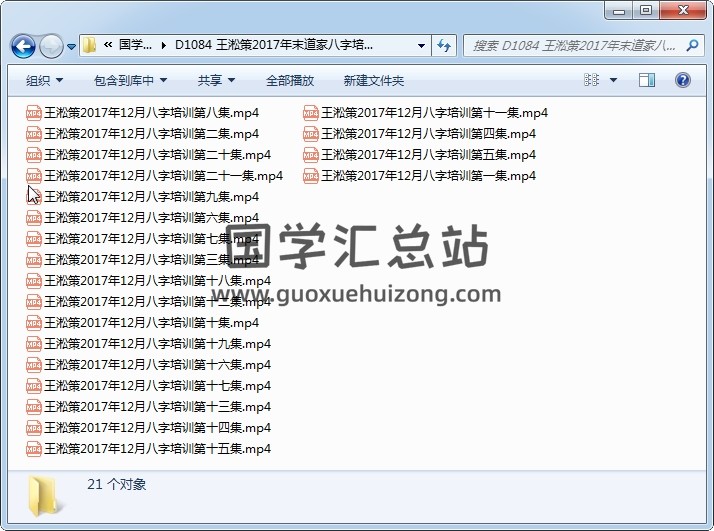This screenshot has width=714, height=531.
Task: Open the 组织 menu
Action: [44, 81]
